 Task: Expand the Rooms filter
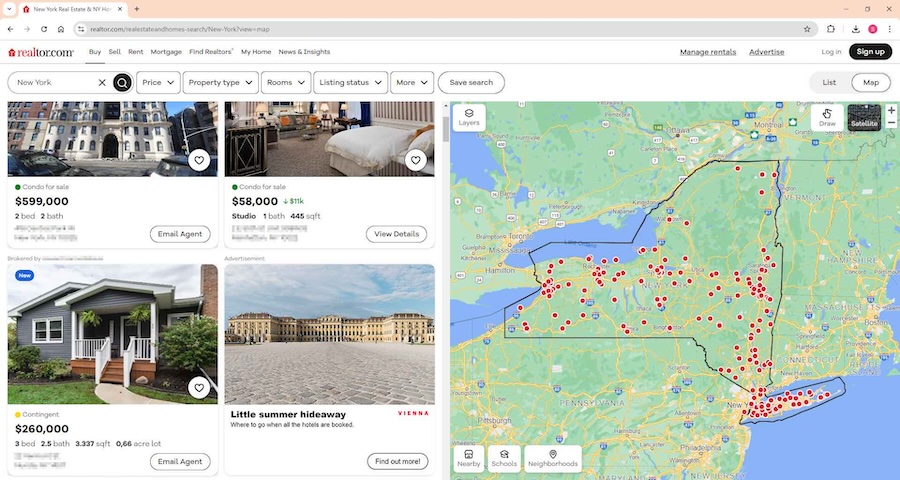click(x=286, y=83)
